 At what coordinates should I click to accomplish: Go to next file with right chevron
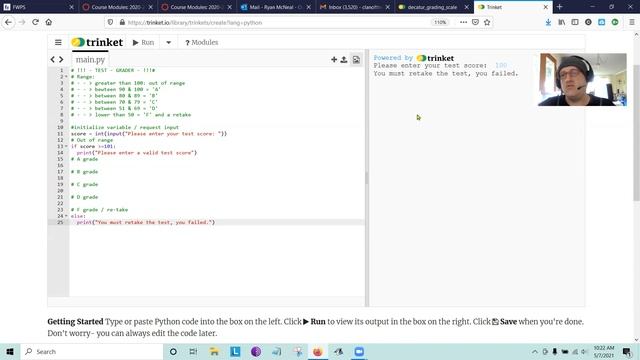tap(61, 60)
